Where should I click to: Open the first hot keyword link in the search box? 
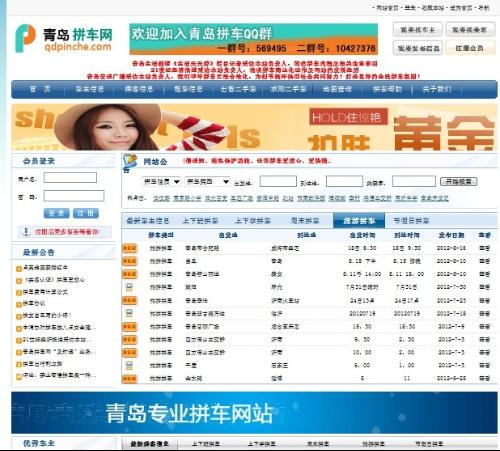pos(161,198)
